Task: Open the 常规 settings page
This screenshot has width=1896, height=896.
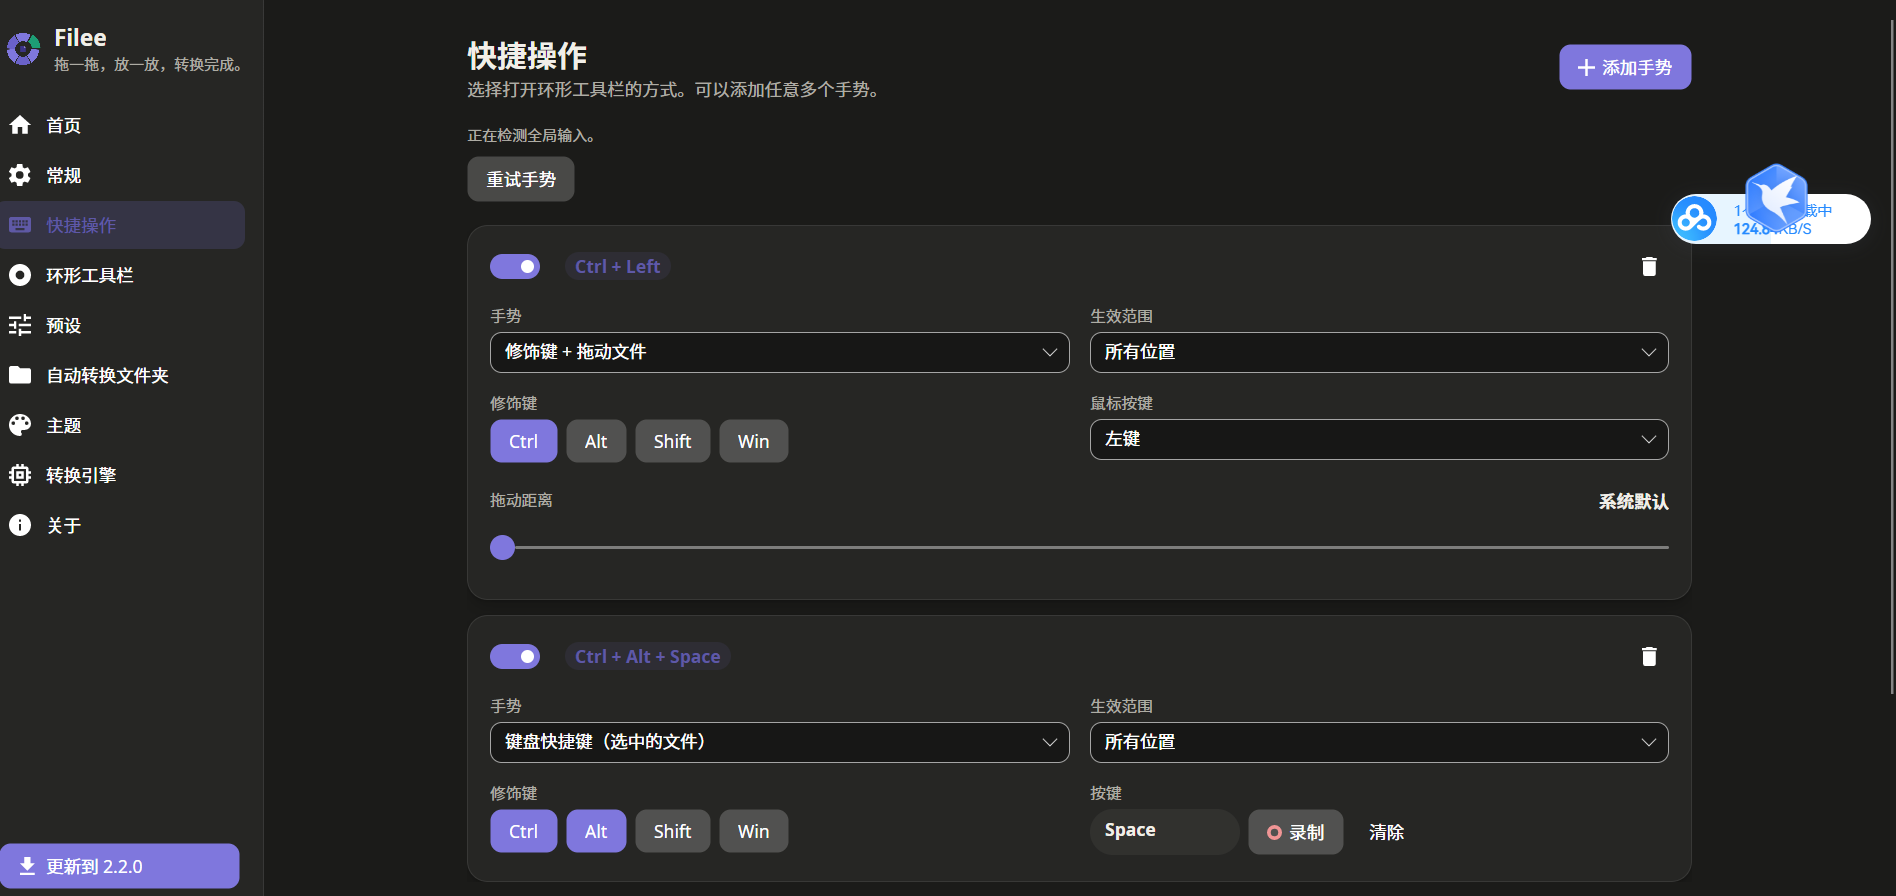Action: pos(122,175)
